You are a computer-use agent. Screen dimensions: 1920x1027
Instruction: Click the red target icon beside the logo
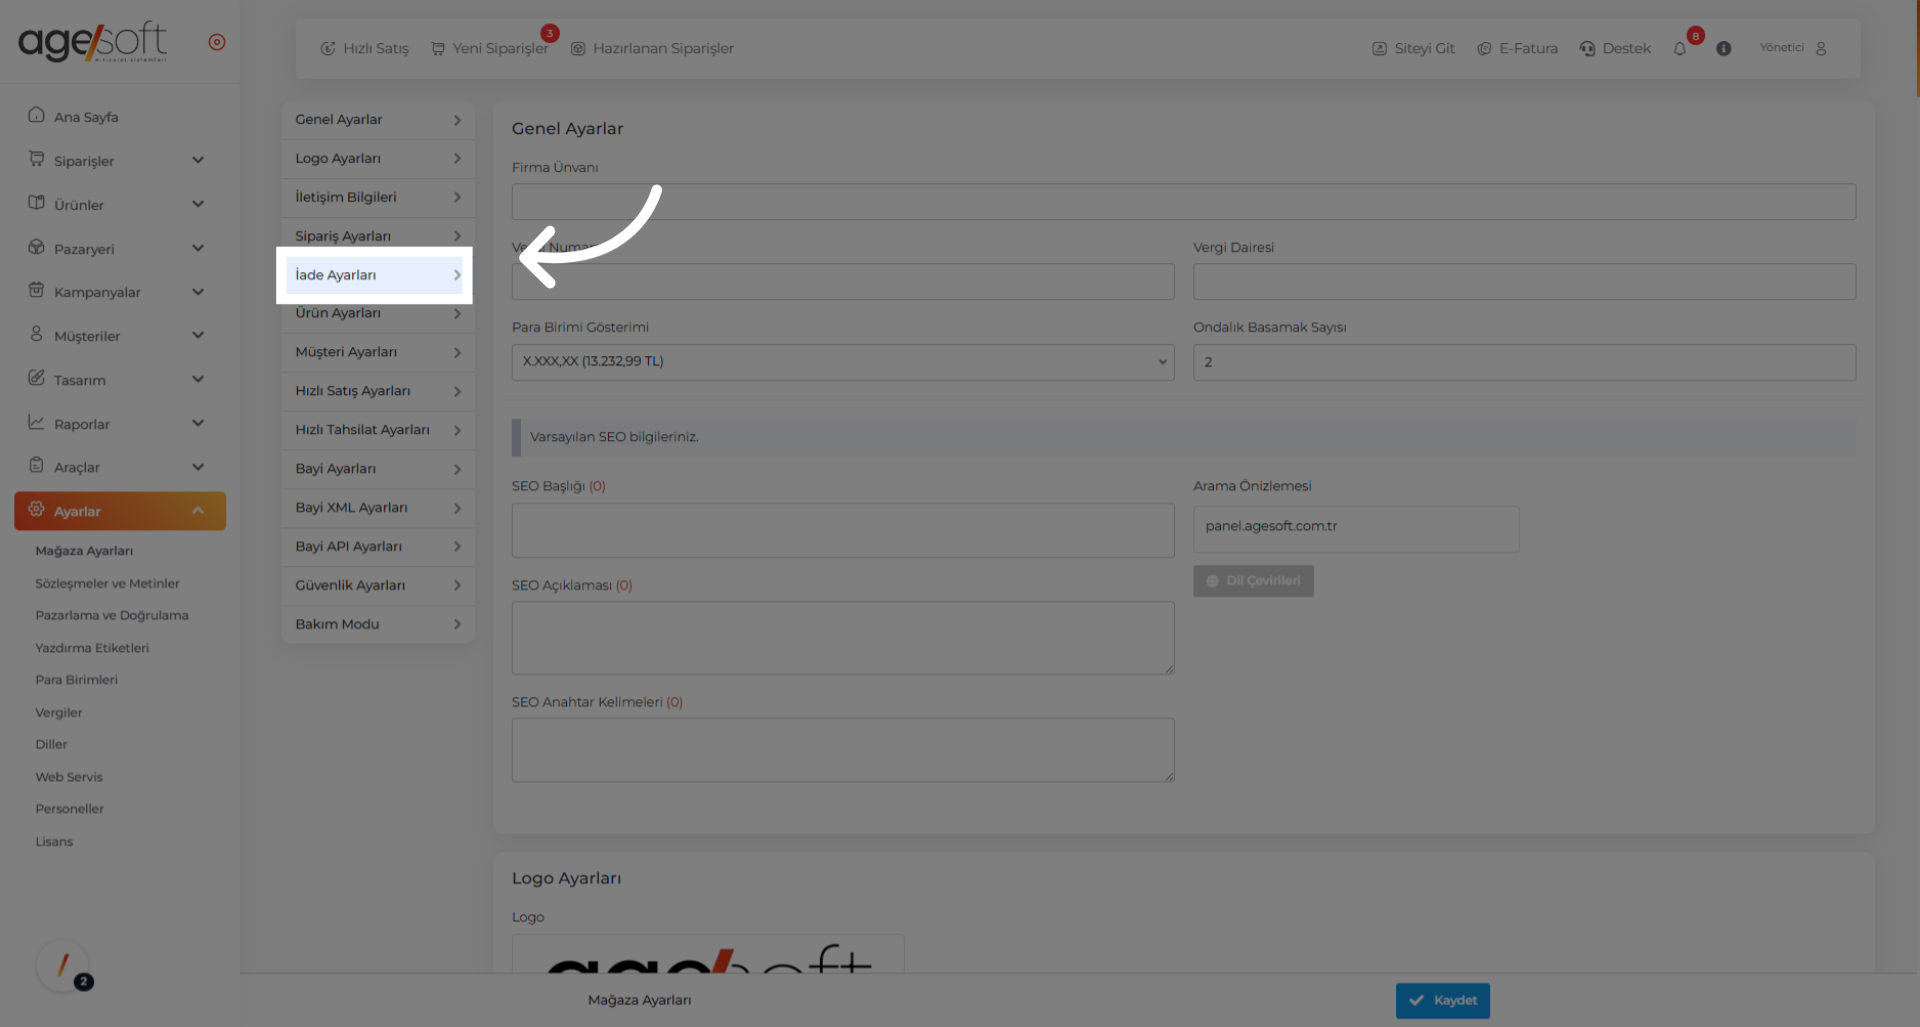point(217,42)
